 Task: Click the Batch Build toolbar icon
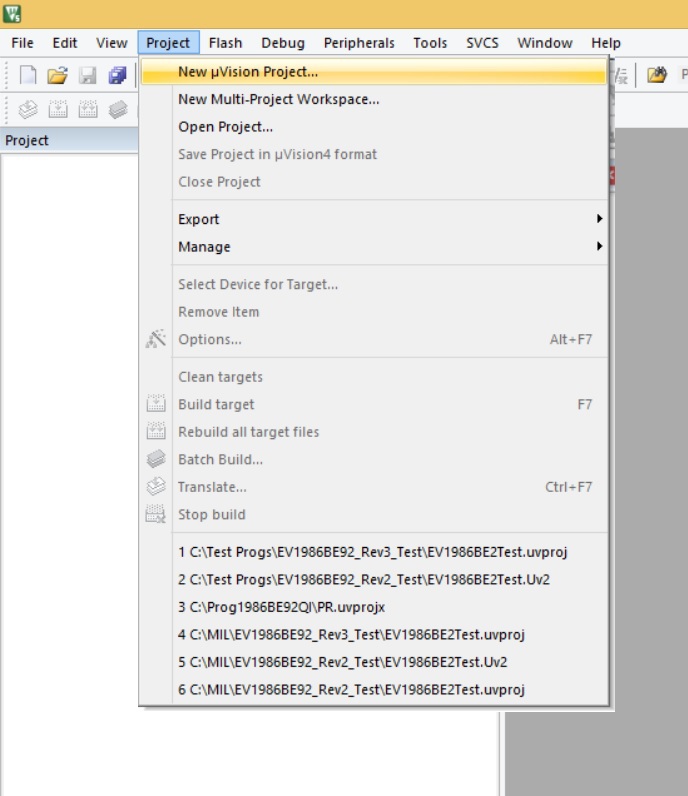[x=117, y=109]
